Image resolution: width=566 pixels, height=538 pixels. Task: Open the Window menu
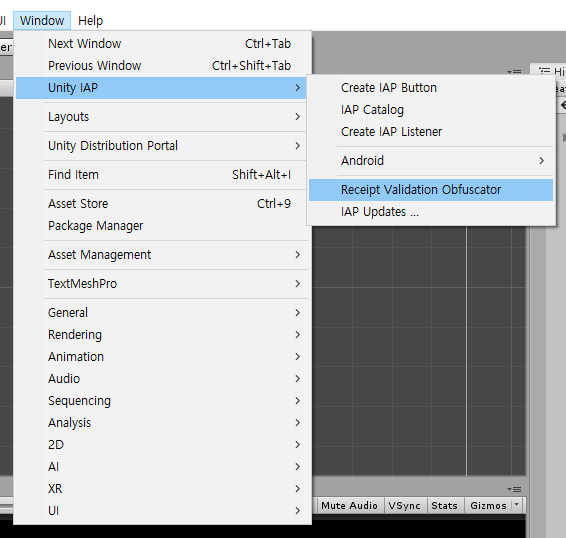pyautogui.click(x=42, y=21)
